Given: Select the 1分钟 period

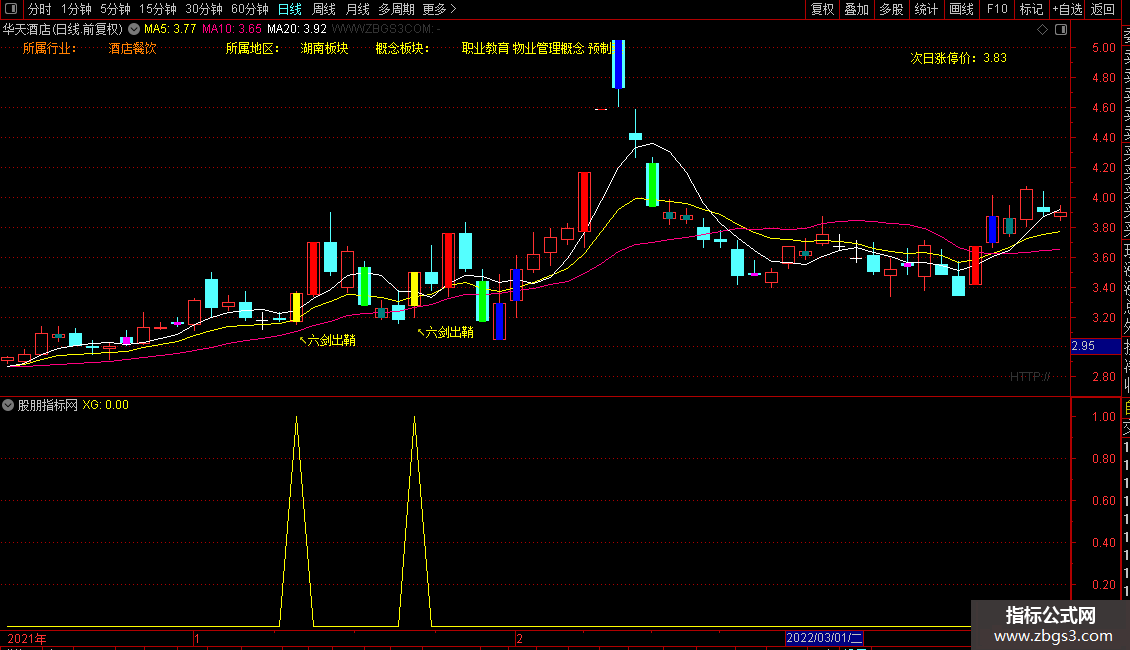Looking at the screenshot, I should (76, 9).
